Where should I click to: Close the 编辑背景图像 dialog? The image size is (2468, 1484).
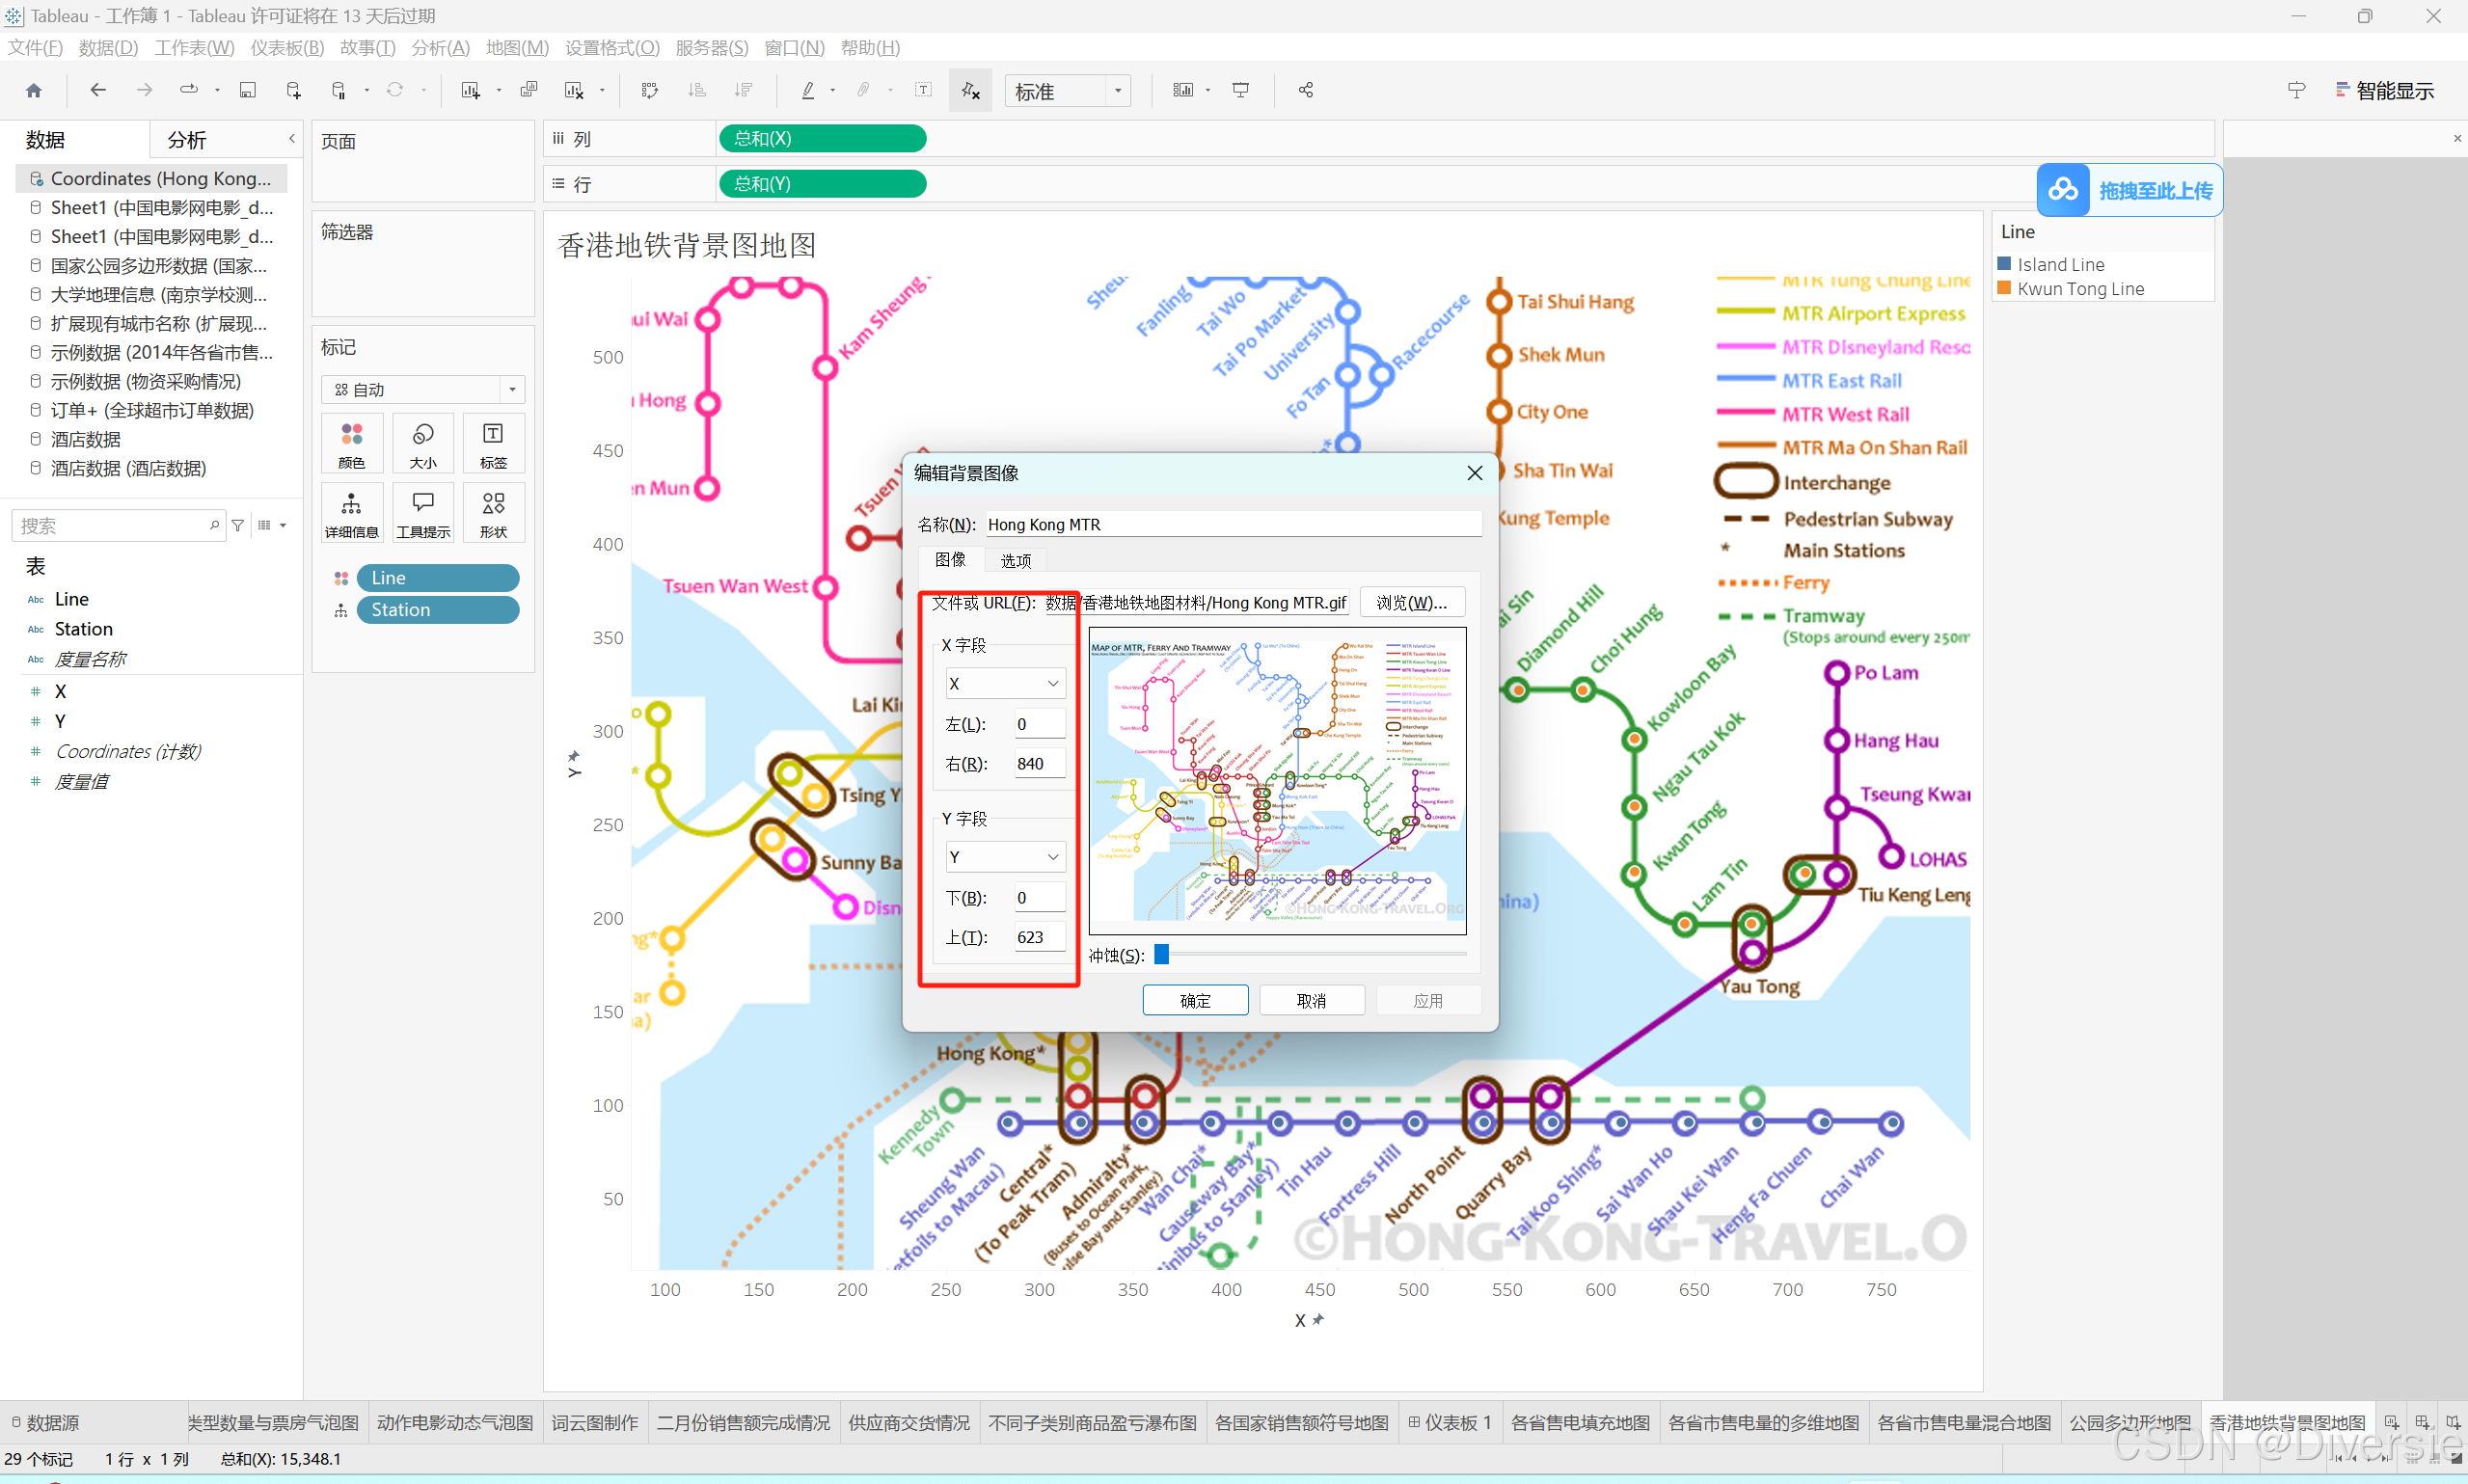click(x=1475, y=473)
